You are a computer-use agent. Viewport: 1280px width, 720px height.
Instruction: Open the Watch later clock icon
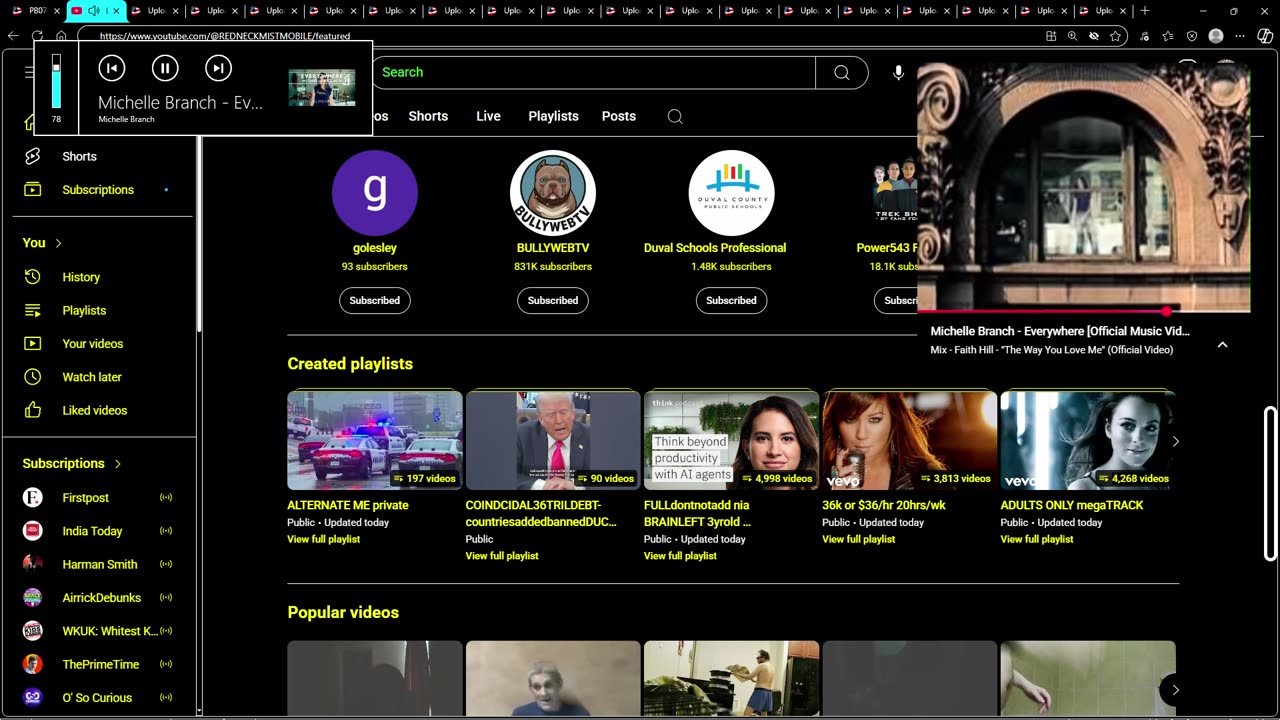click(x=33, y=377)
